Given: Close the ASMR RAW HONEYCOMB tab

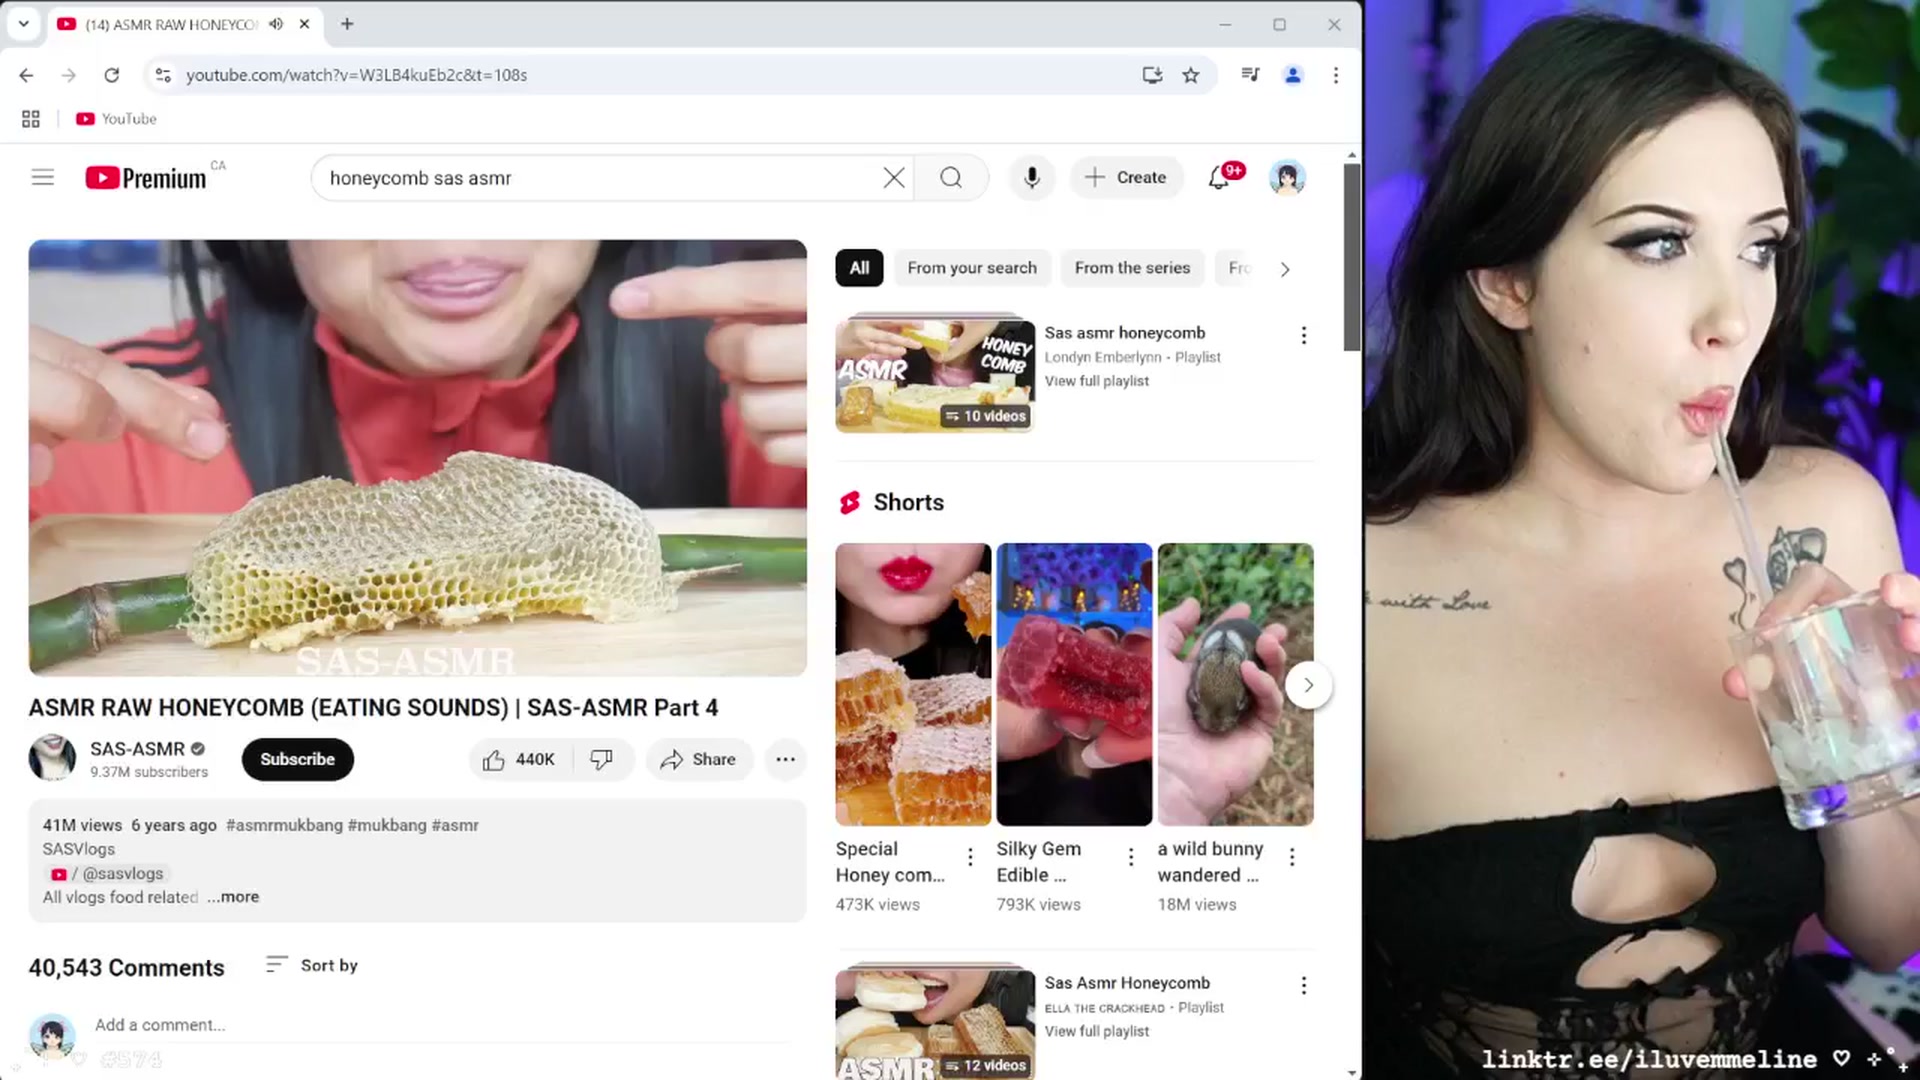Looking at the screenshot, I should click(x=305, y=24).
